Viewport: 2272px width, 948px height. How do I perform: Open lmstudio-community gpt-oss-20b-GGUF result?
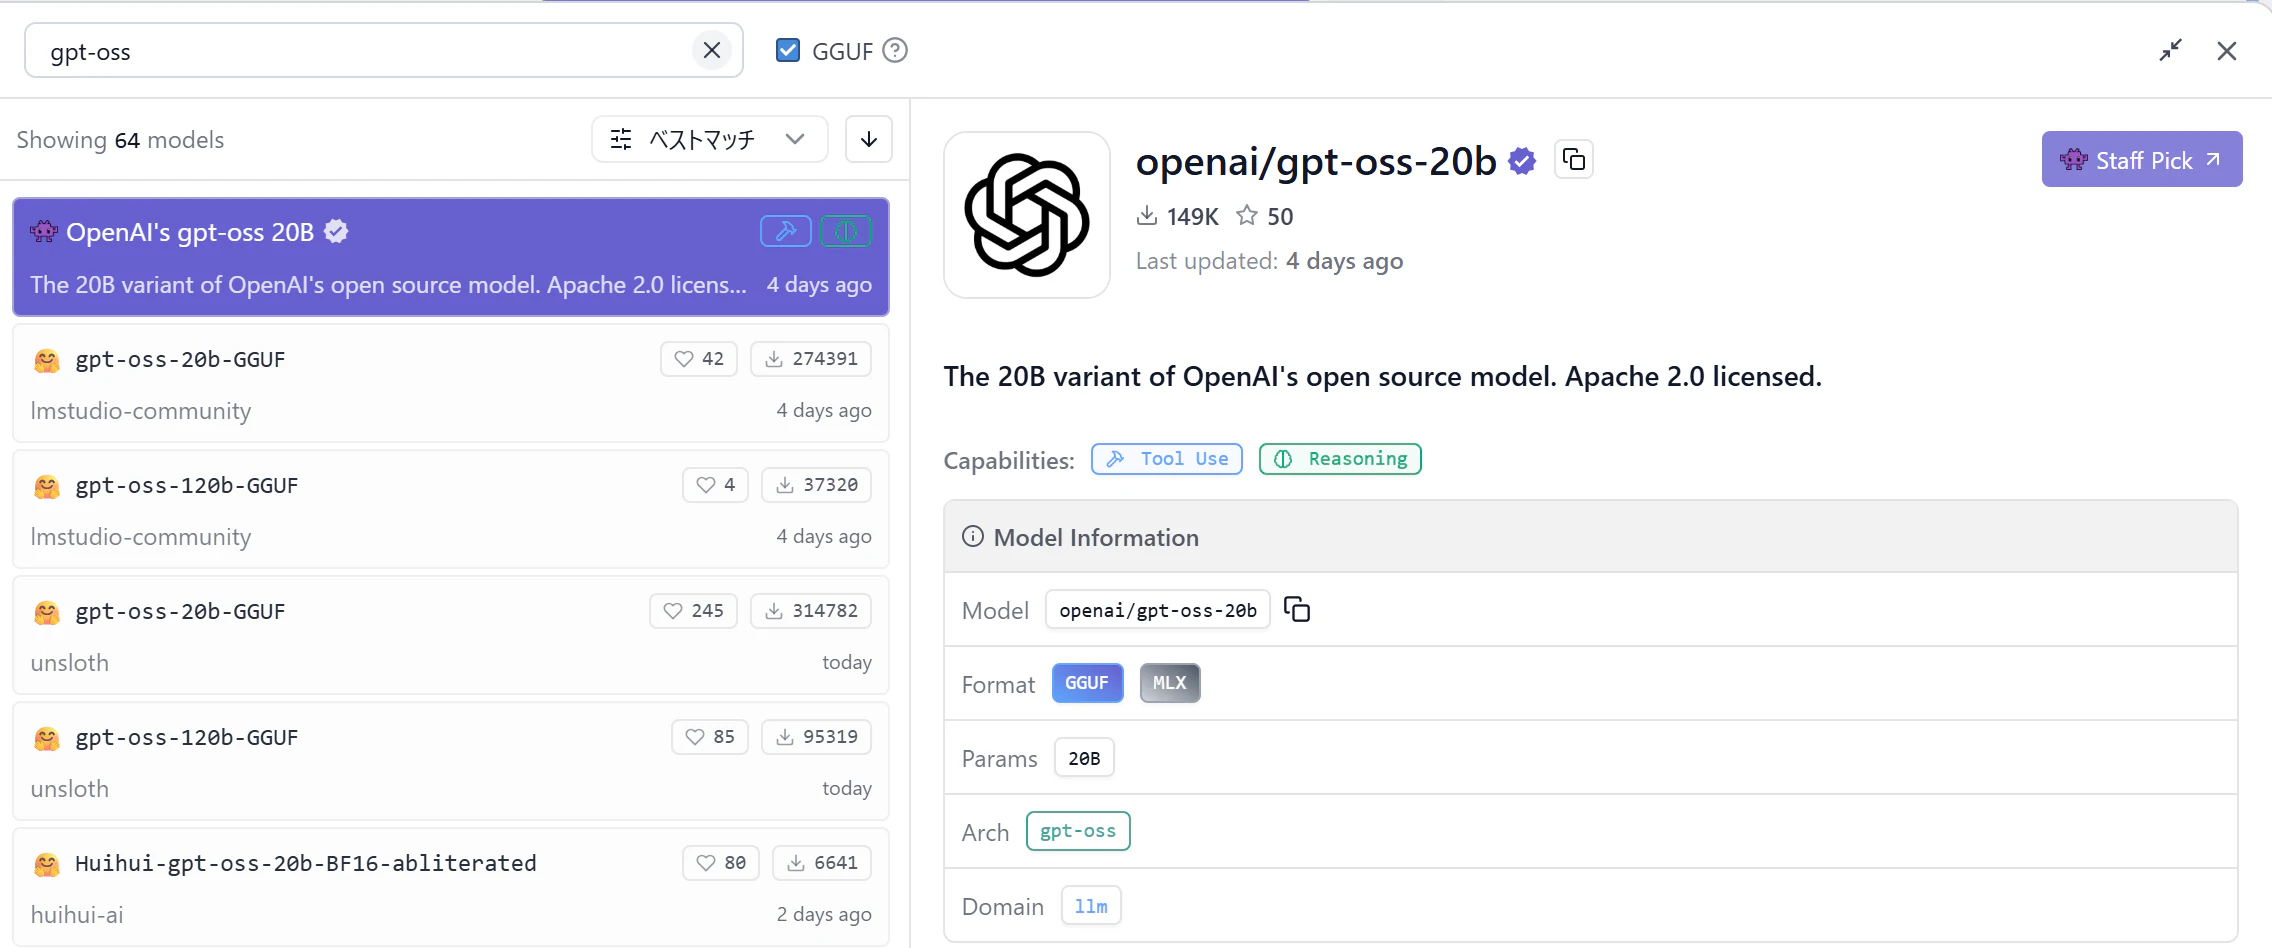(451, 383)
